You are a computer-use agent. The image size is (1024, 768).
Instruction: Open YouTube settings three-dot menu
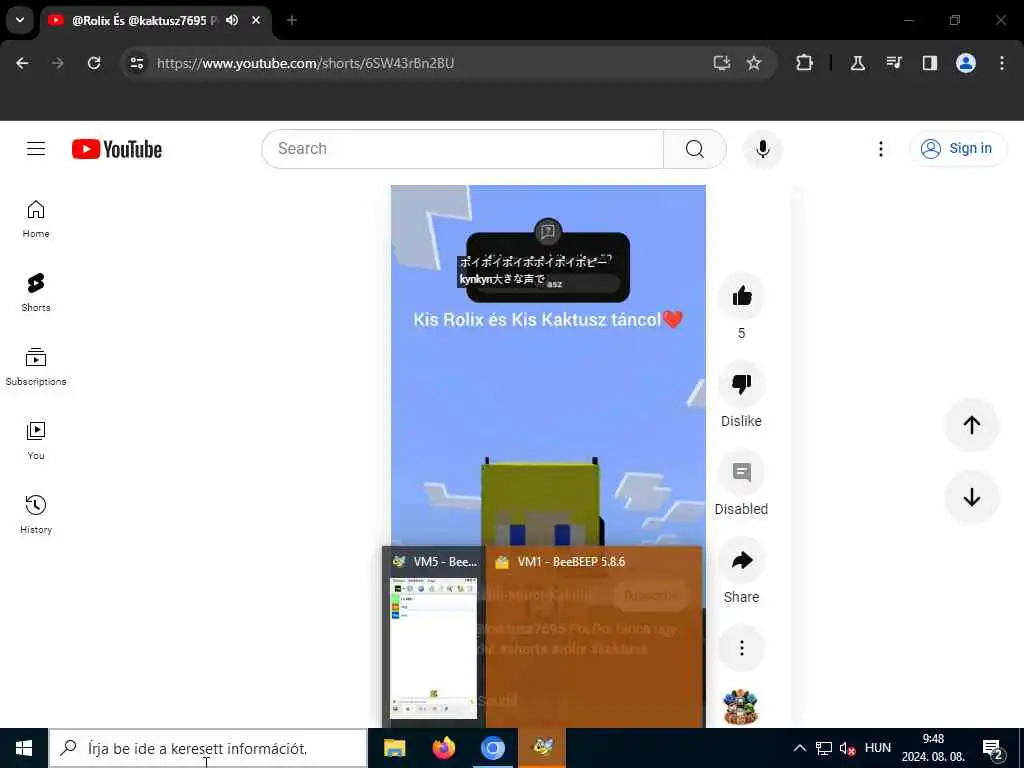(880, 149)
